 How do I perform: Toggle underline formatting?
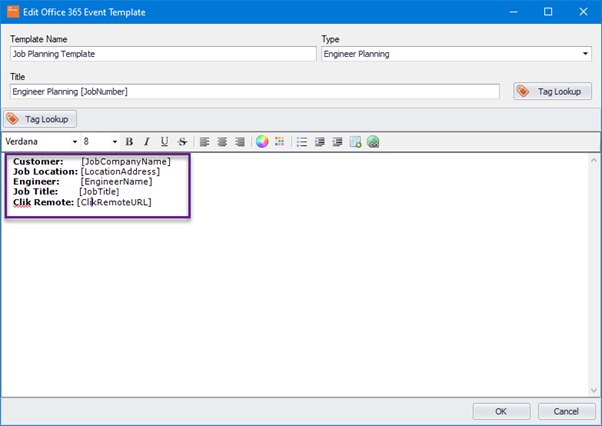(x=164, y=142)
